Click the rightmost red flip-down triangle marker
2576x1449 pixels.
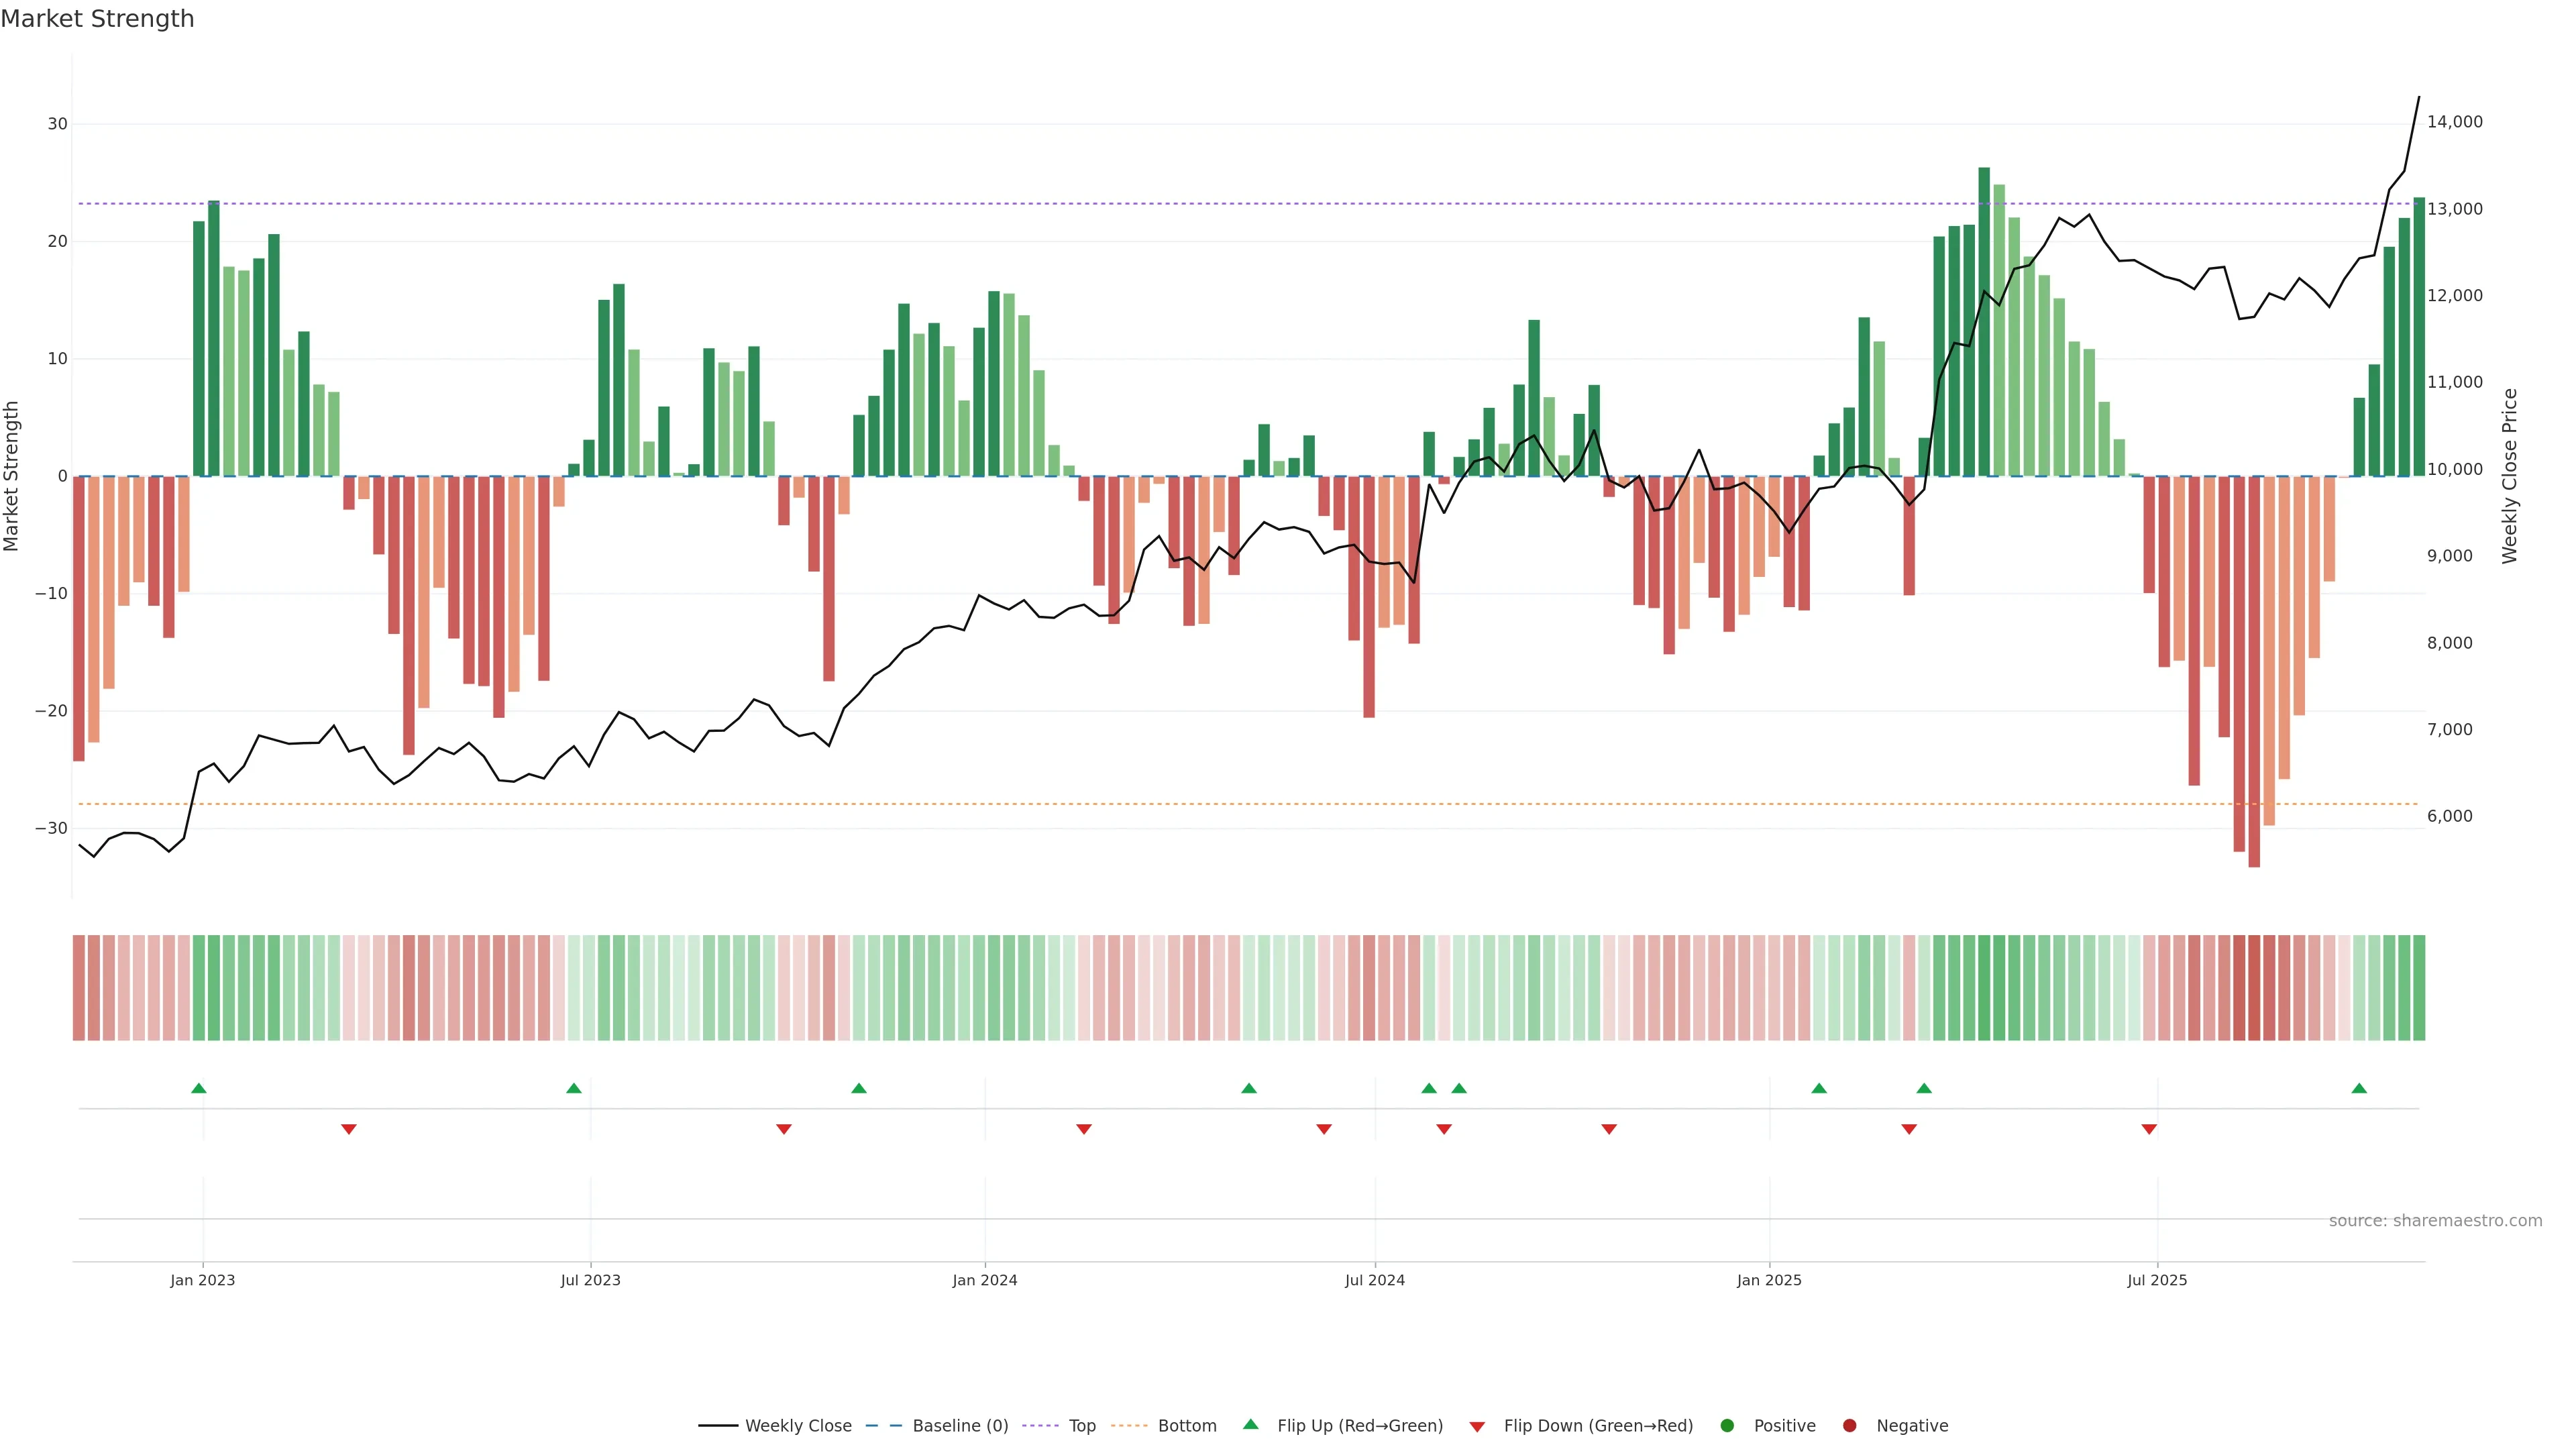[x=2149, y=1129]
